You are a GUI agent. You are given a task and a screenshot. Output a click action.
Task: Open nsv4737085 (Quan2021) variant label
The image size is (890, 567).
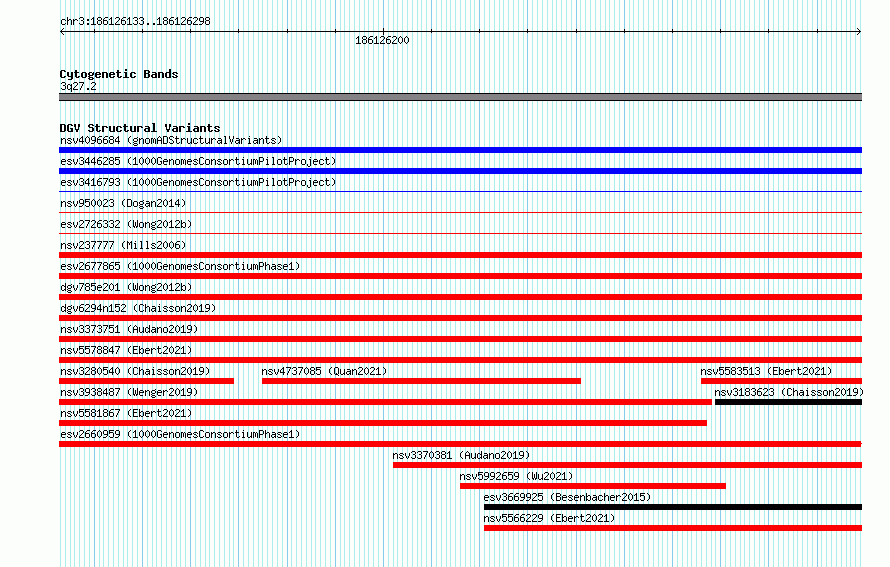tap(324, 371)
